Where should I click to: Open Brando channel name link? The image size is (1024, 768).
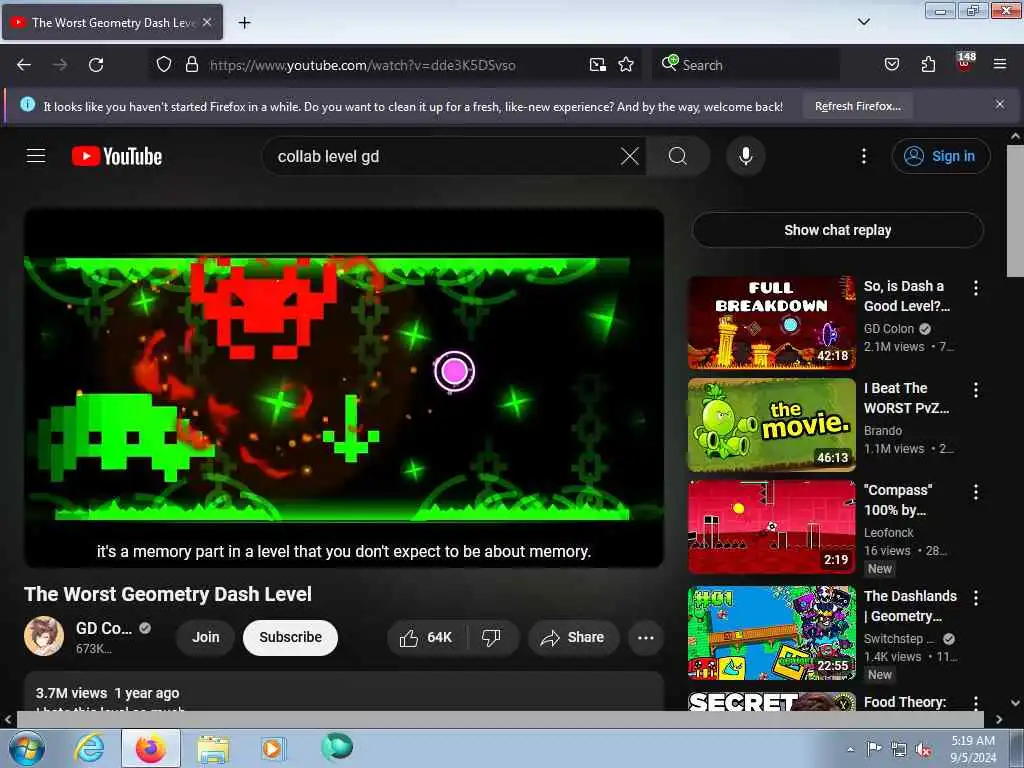click(882, 430)
